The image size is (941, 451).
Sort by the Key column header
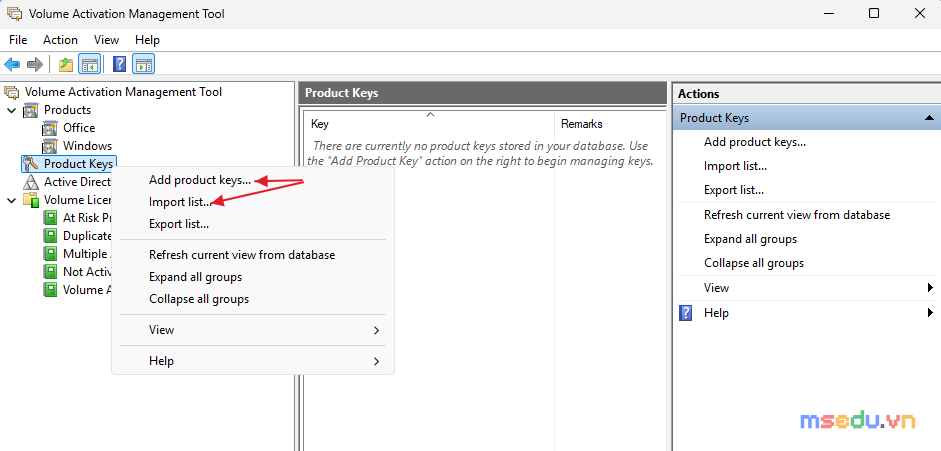coord(430,124)
